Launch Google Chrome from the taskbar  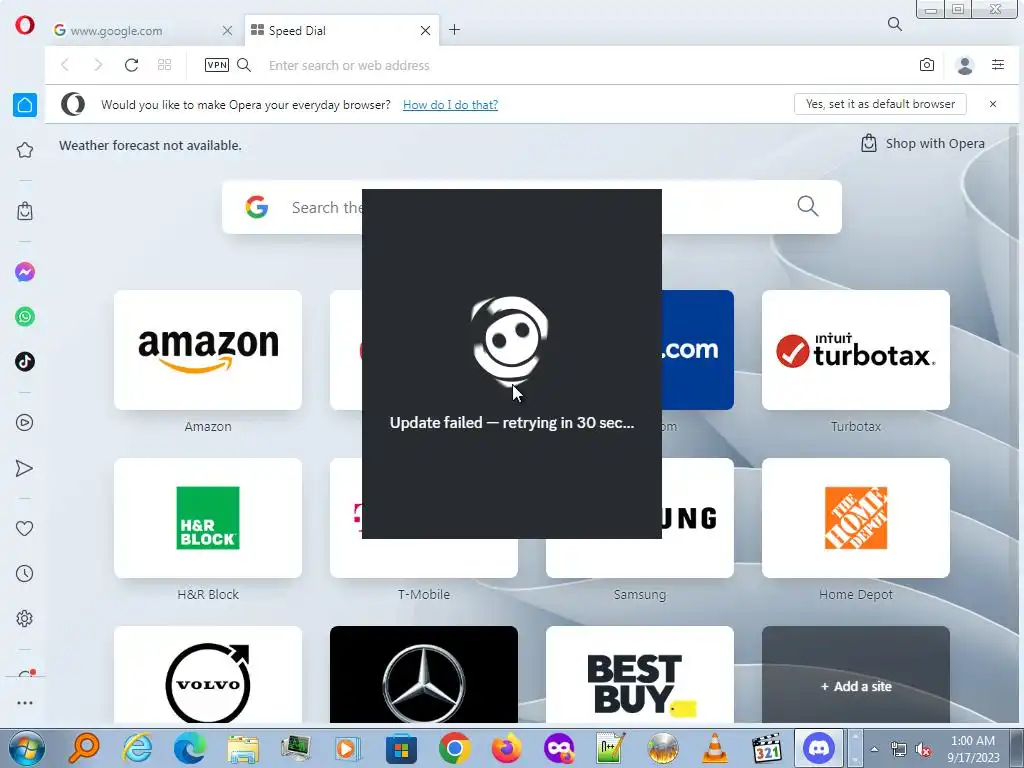(454, 748)
